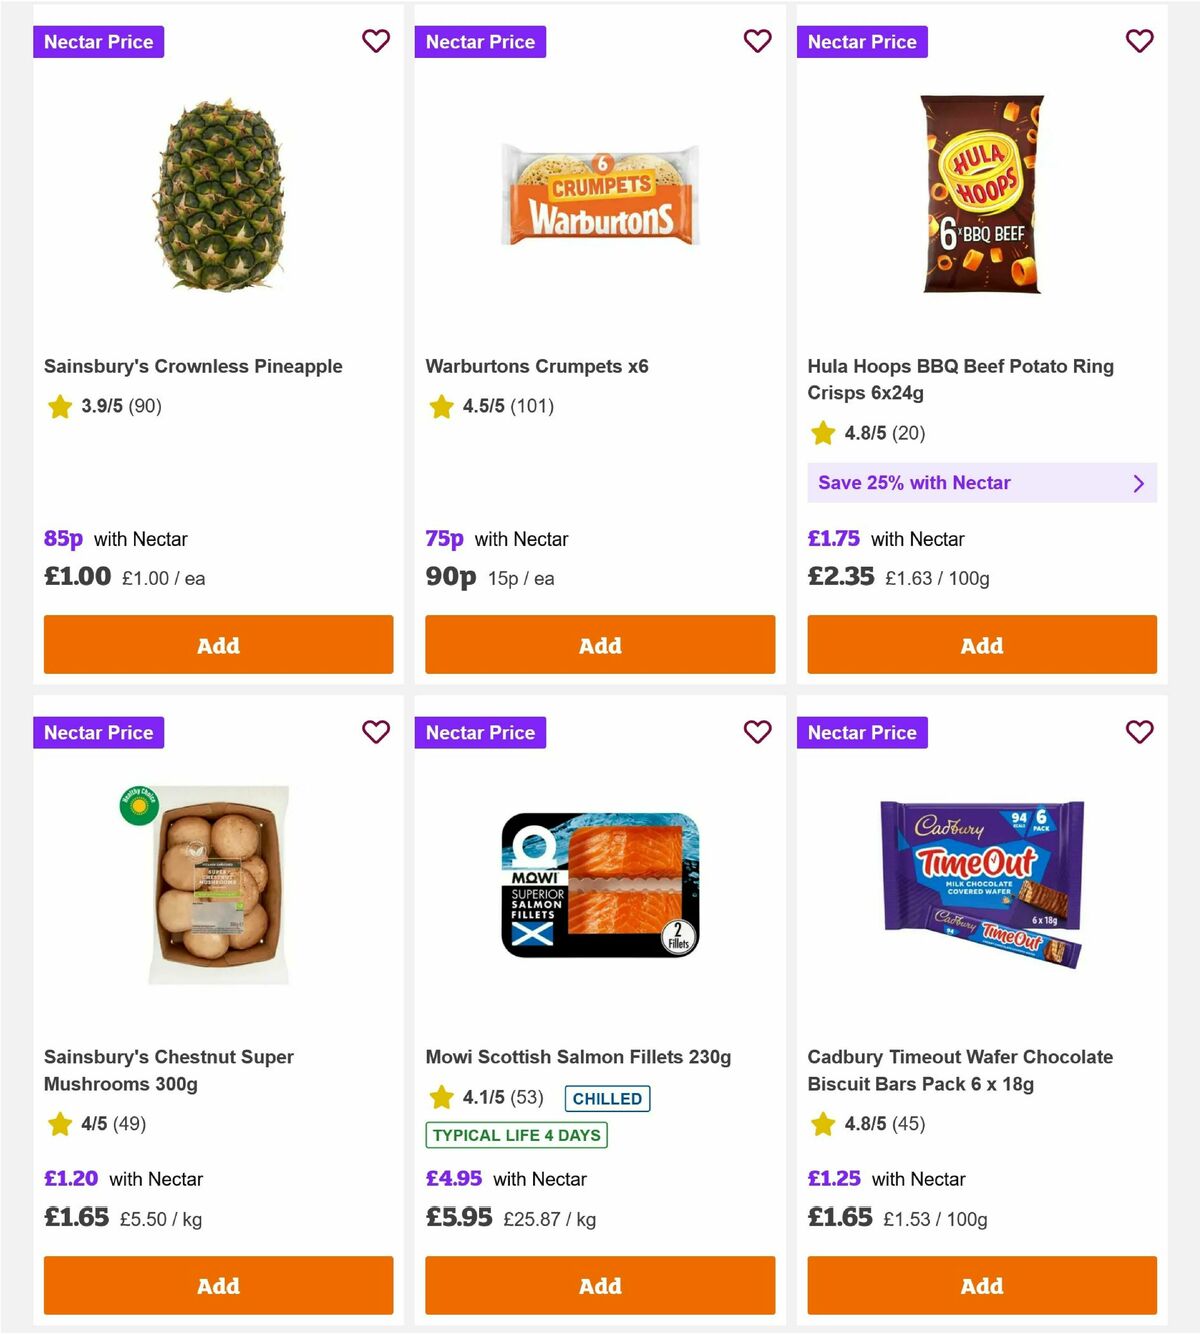1200x1334 pixels.
Task: Click the heart icon on Cadbury Timeout
Action: coord(1139,732)
